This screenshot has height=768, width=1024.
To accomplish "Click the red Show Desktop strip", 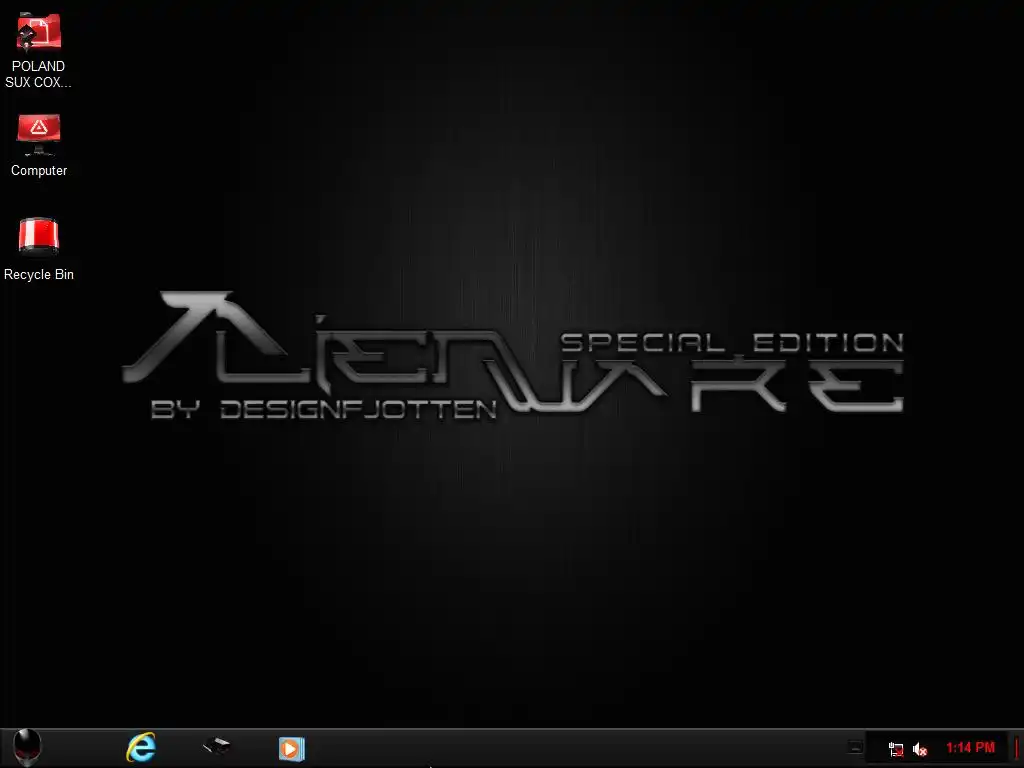I will 1017,748.
